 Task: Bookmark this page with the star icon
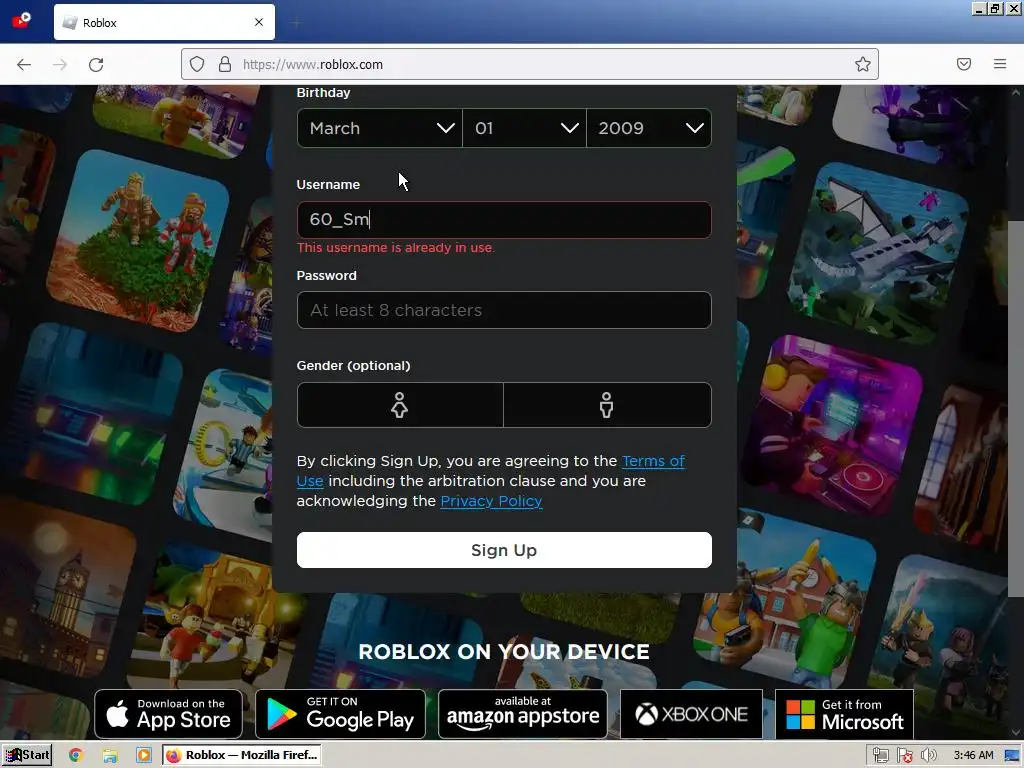point(863,64)
